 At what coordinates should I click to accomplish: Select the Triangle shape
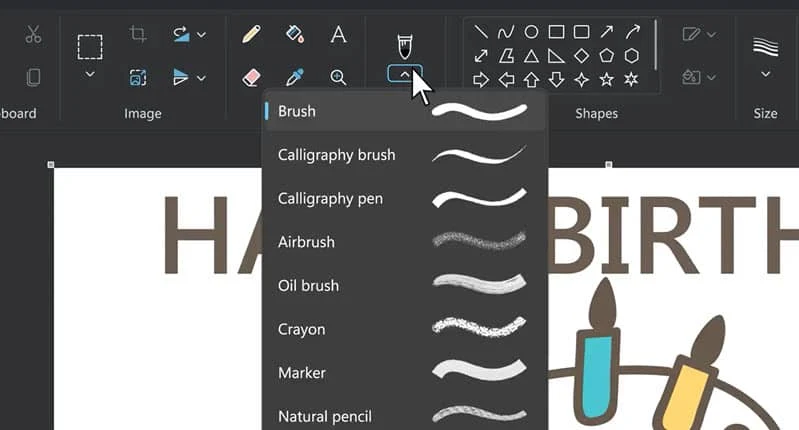[x=531, y=56]
